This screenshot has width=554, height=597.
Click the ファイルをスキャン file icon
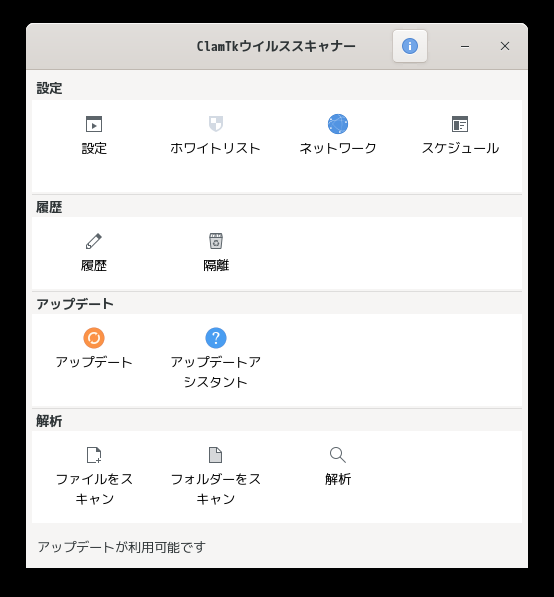point(94,455)
